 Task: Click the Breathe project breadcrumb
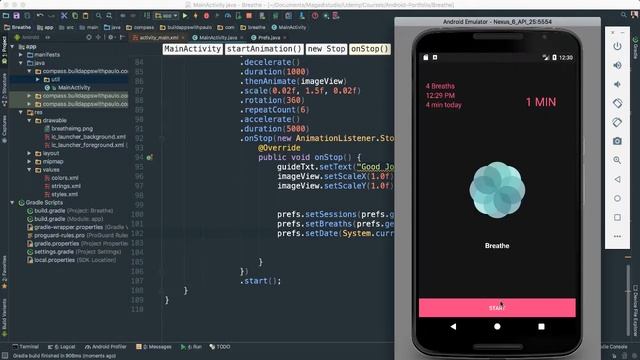(17, 27)
